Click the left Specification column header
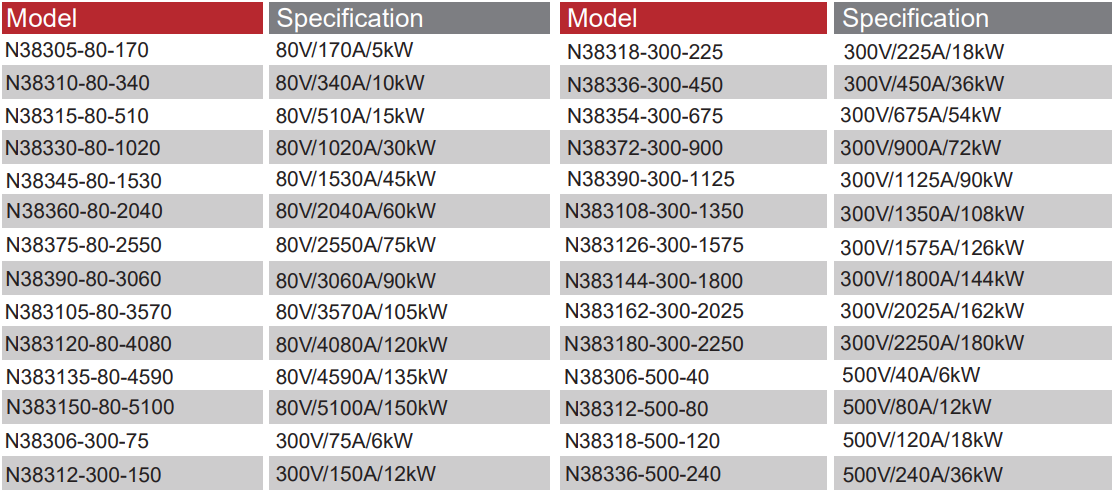Screen dimensions: 1114x492 pos(349,18)
